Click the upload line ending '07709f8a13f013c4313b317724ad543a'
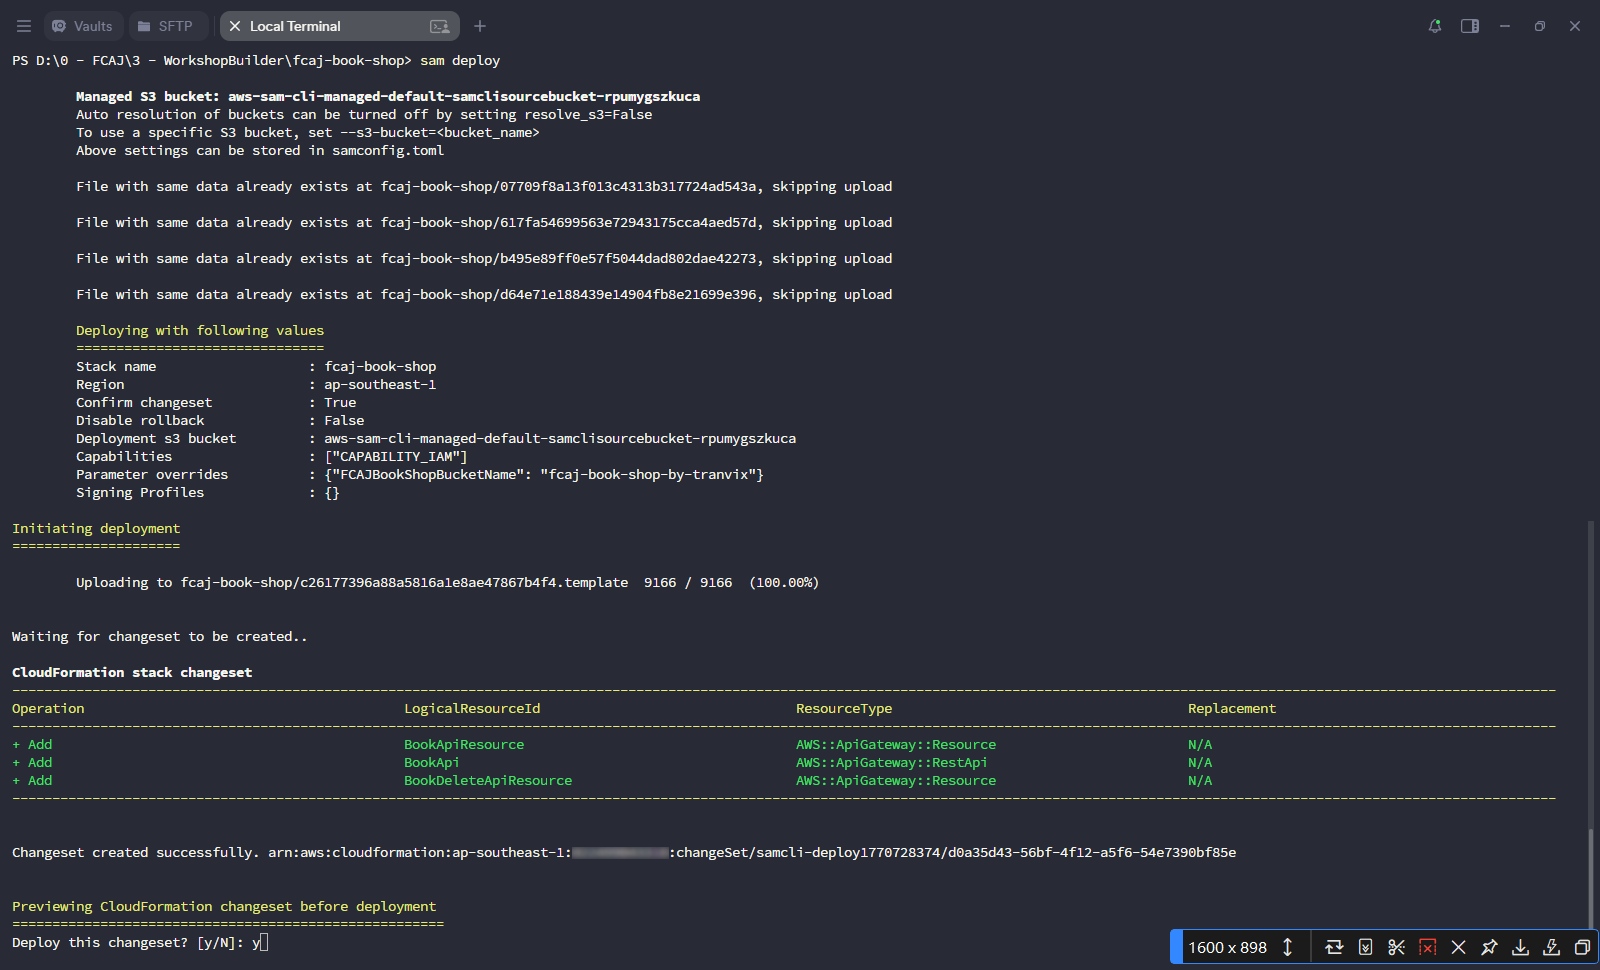The height and width of the screenshot is (970, 1600). (x=484, y=187)
